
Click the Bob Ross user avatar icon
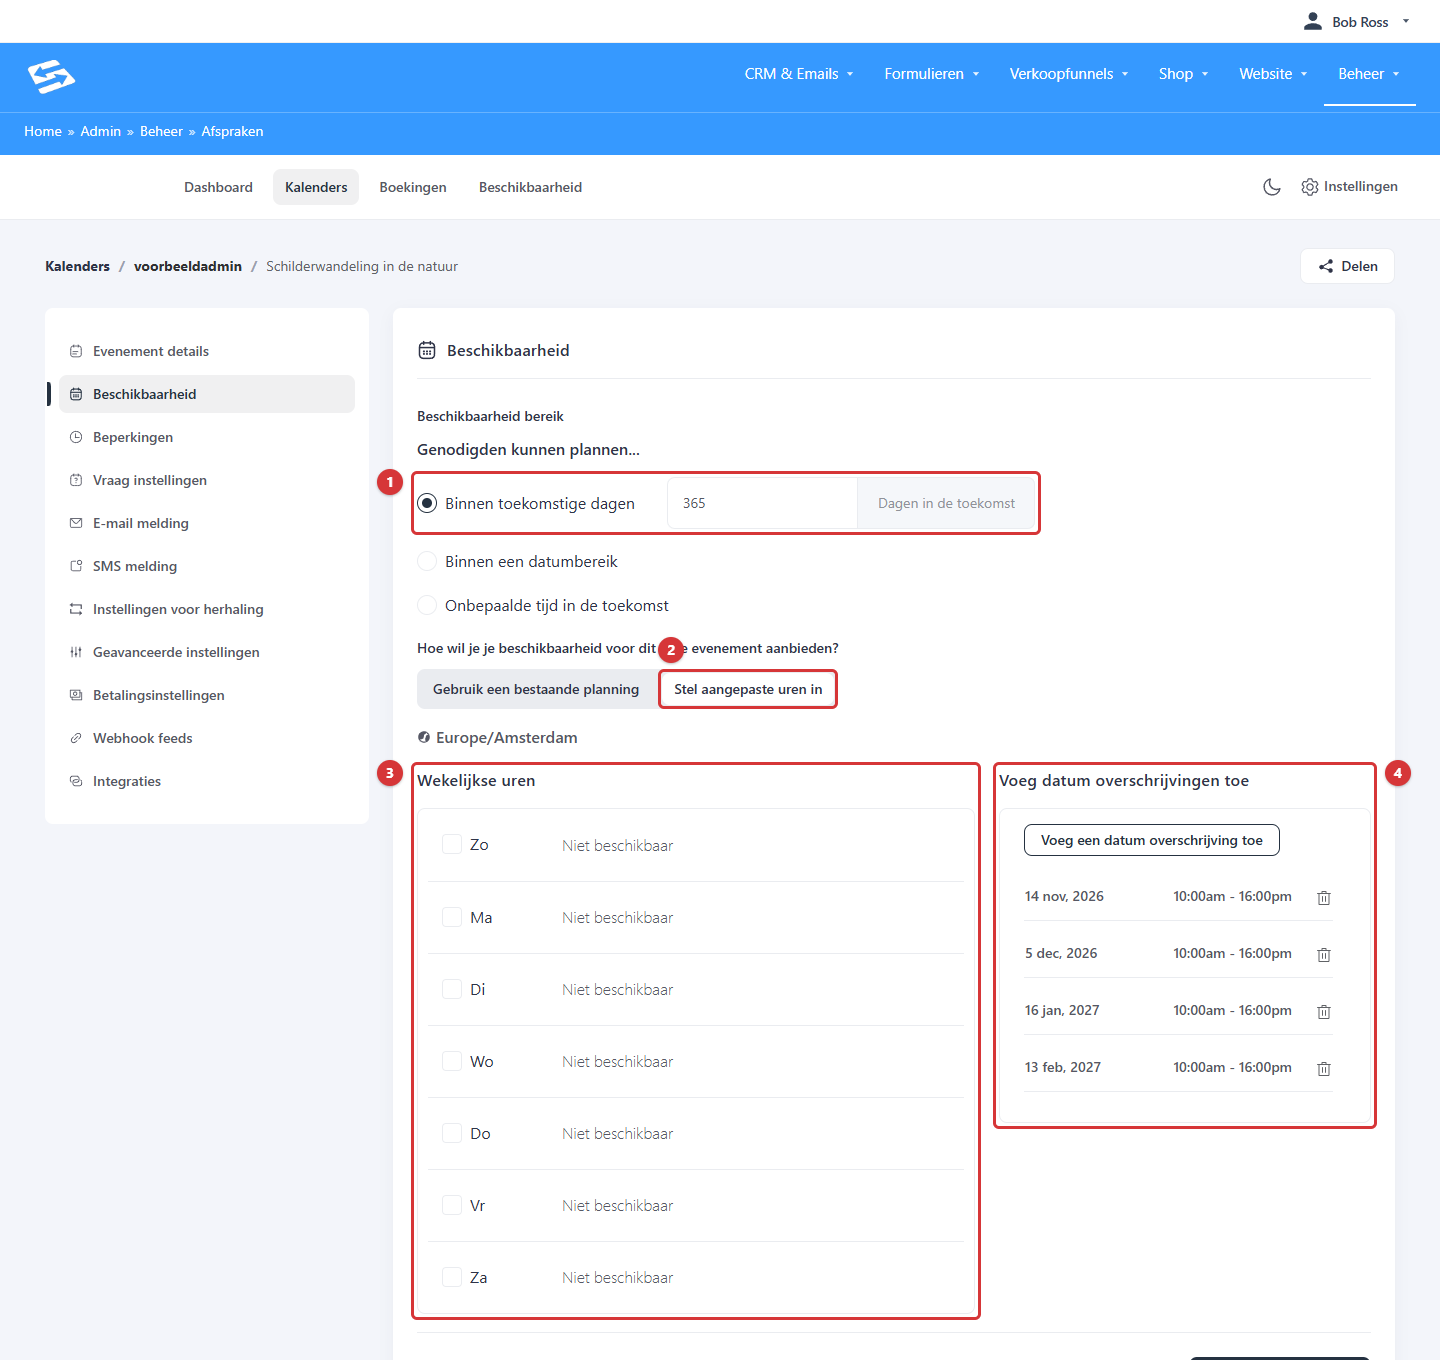point(1313,21)
